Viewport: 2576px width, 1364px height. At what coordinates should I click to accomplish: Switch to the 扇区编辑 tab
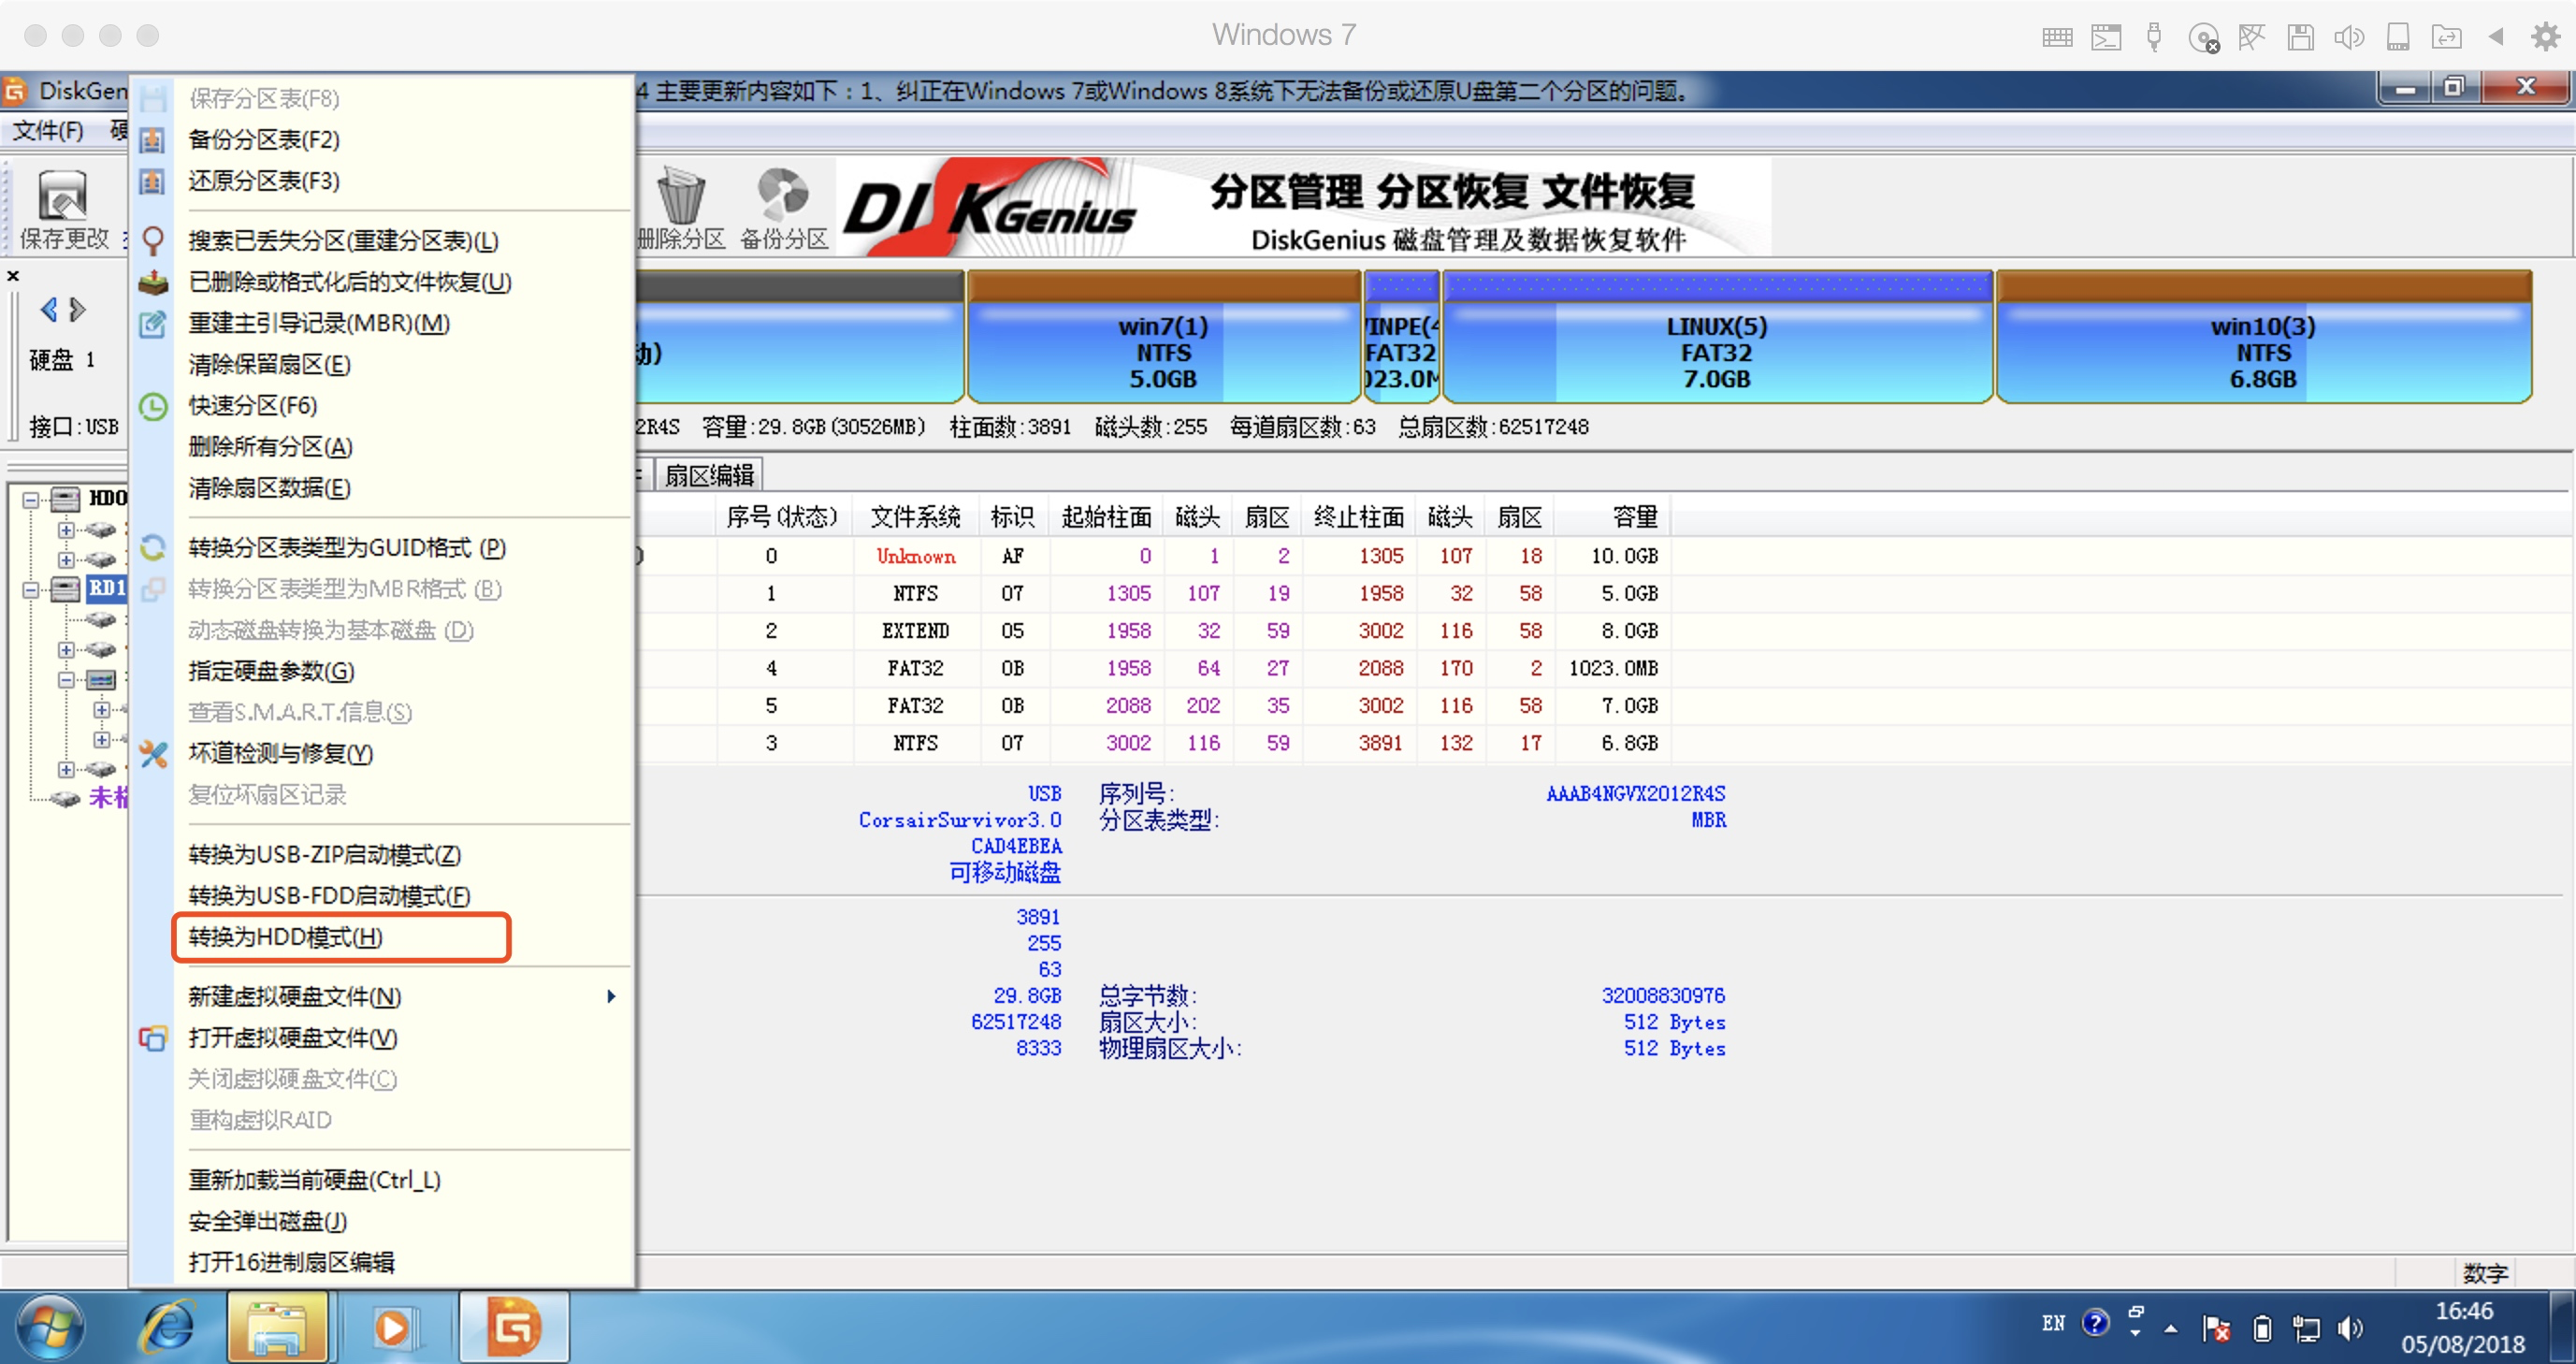coord(709,475)
